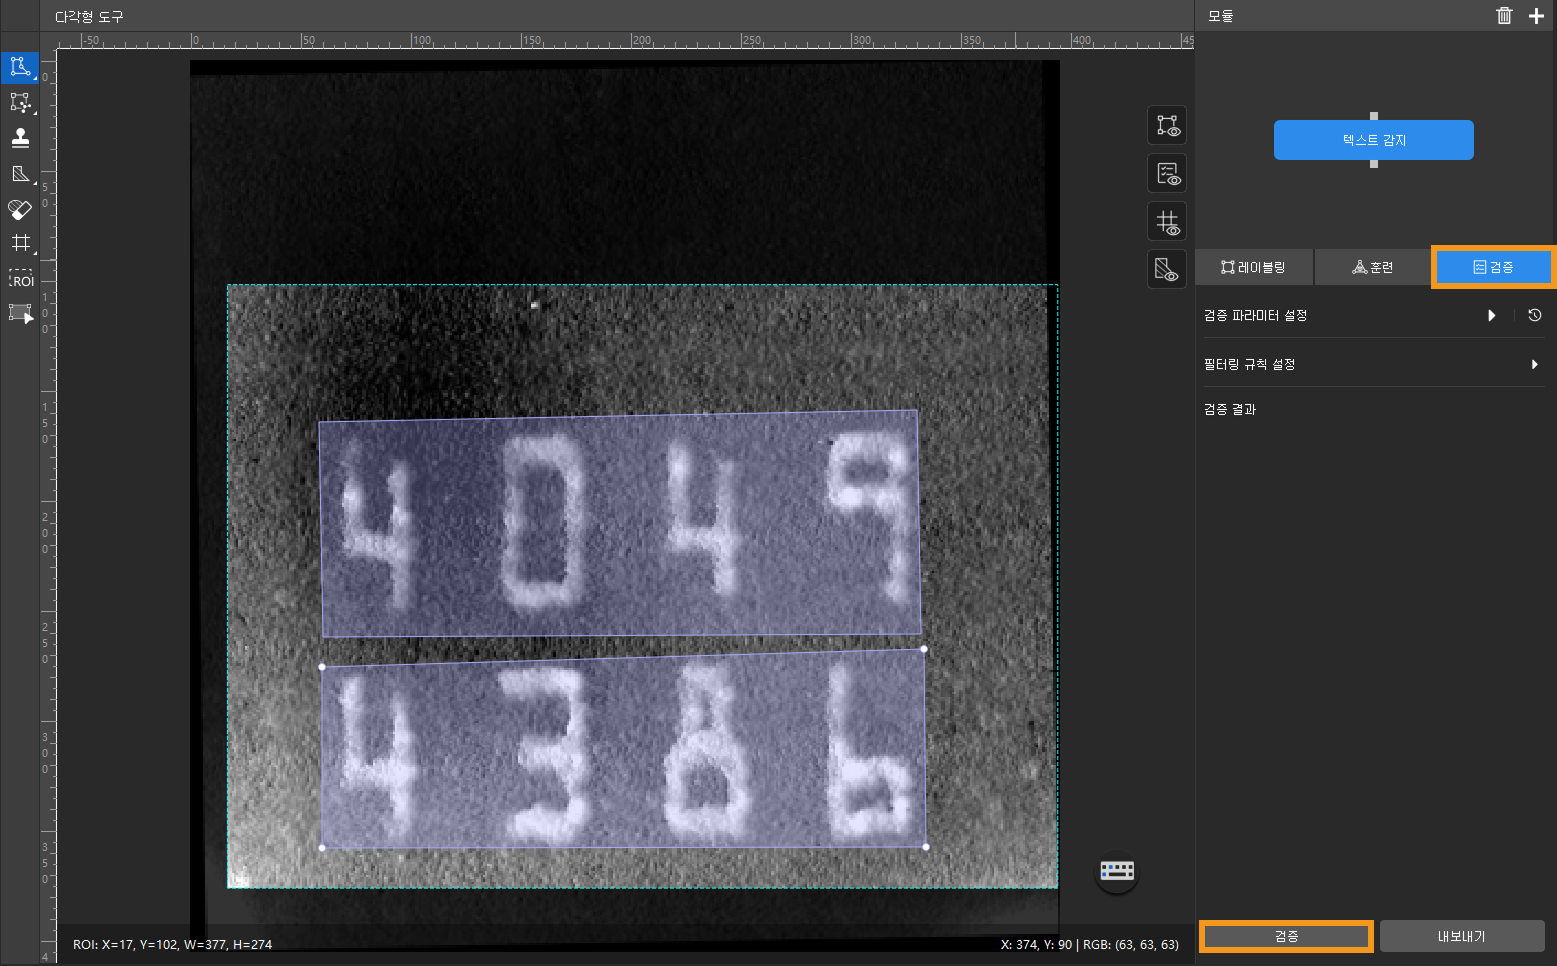The height and width of the screenshot is (966, 1557).
Task: Select the ROI tool
Action: (20, 278)
